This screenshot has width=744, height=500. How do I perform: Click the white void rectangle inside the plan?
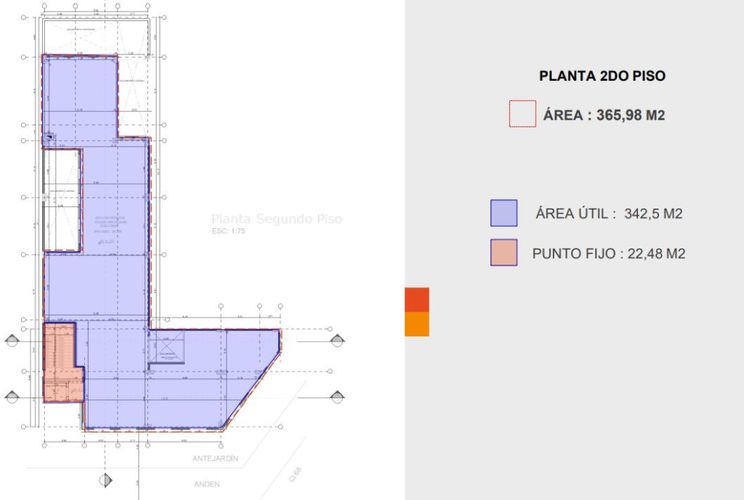tap(62, 200)
